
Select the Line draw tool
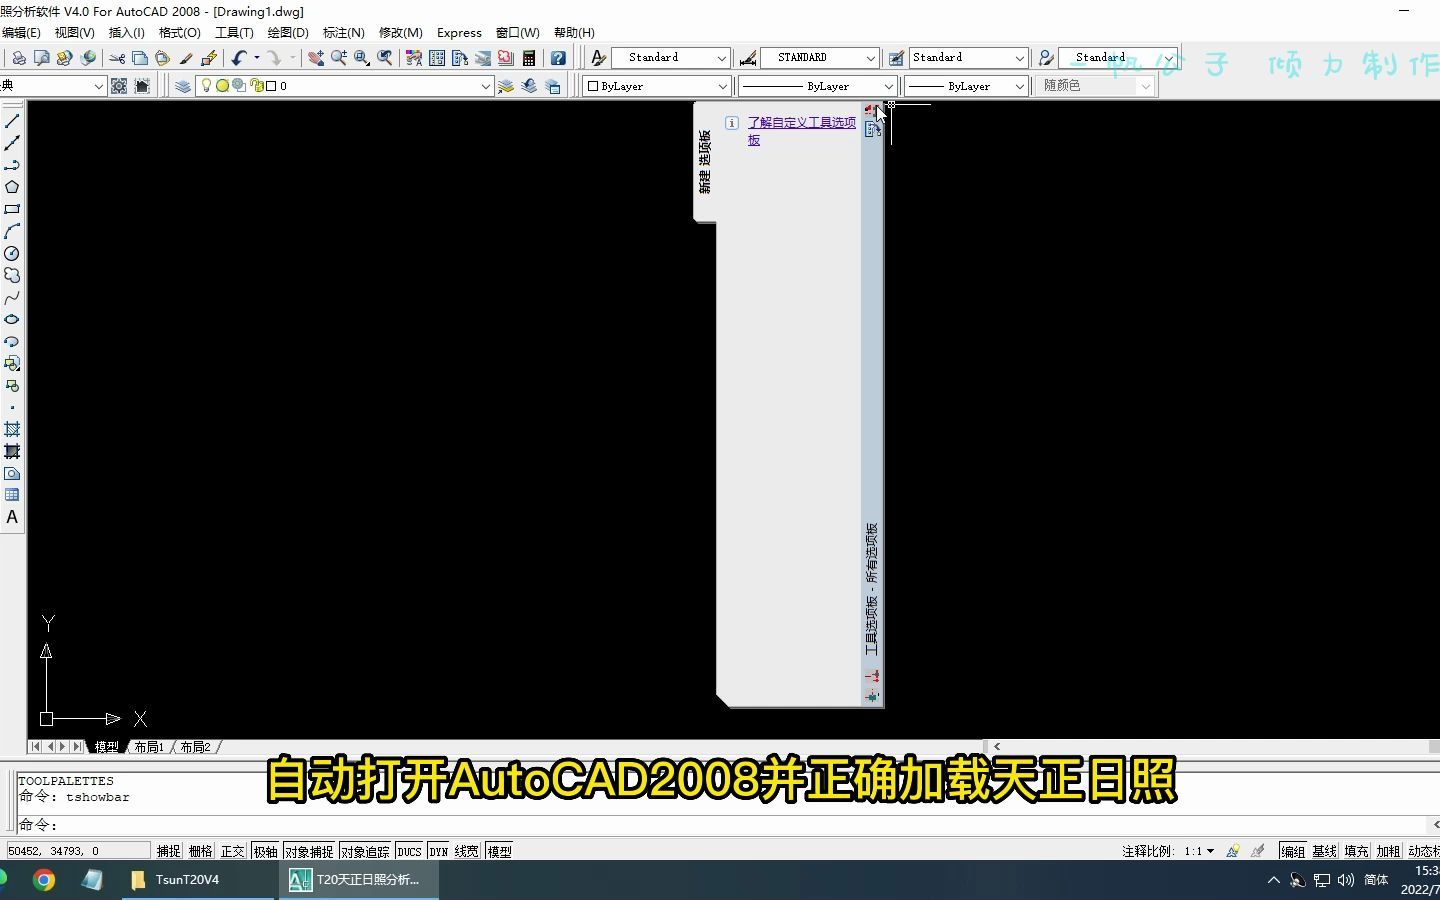(12, 121)
